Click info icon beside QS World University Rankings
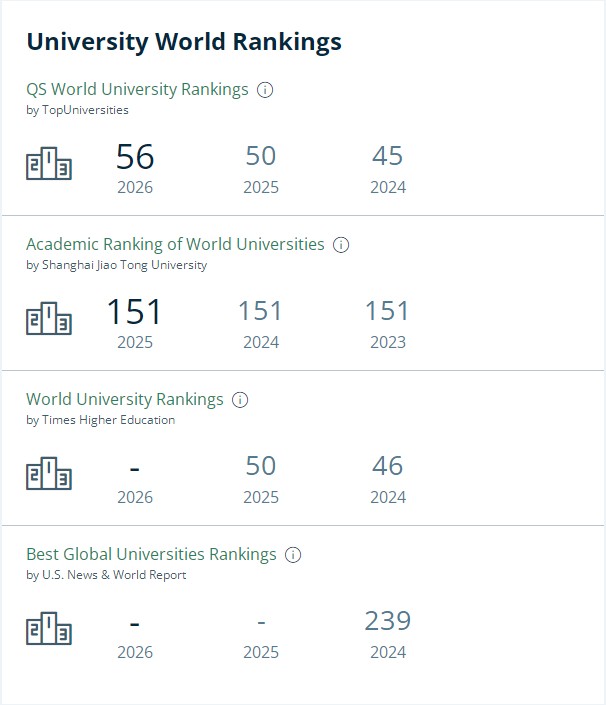This screenshot has height=705, width=606. click(265, 90)
